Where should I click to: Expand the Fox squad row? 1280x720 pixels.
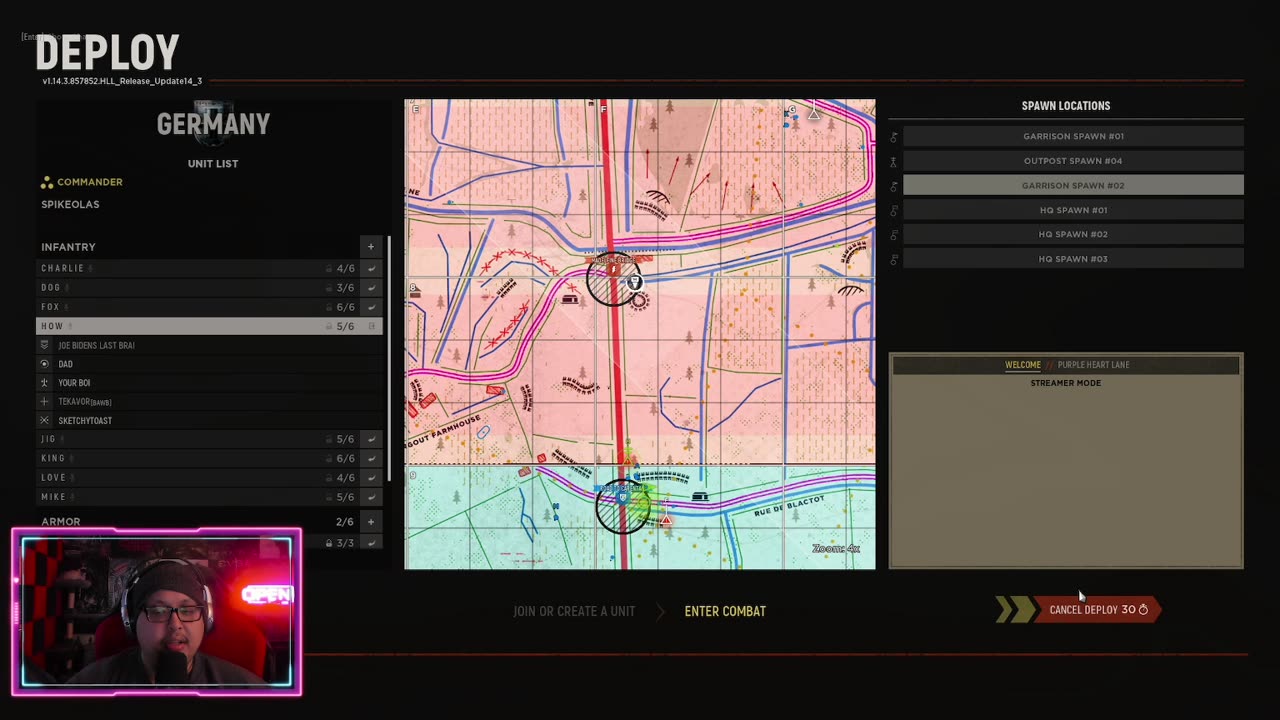199,307
